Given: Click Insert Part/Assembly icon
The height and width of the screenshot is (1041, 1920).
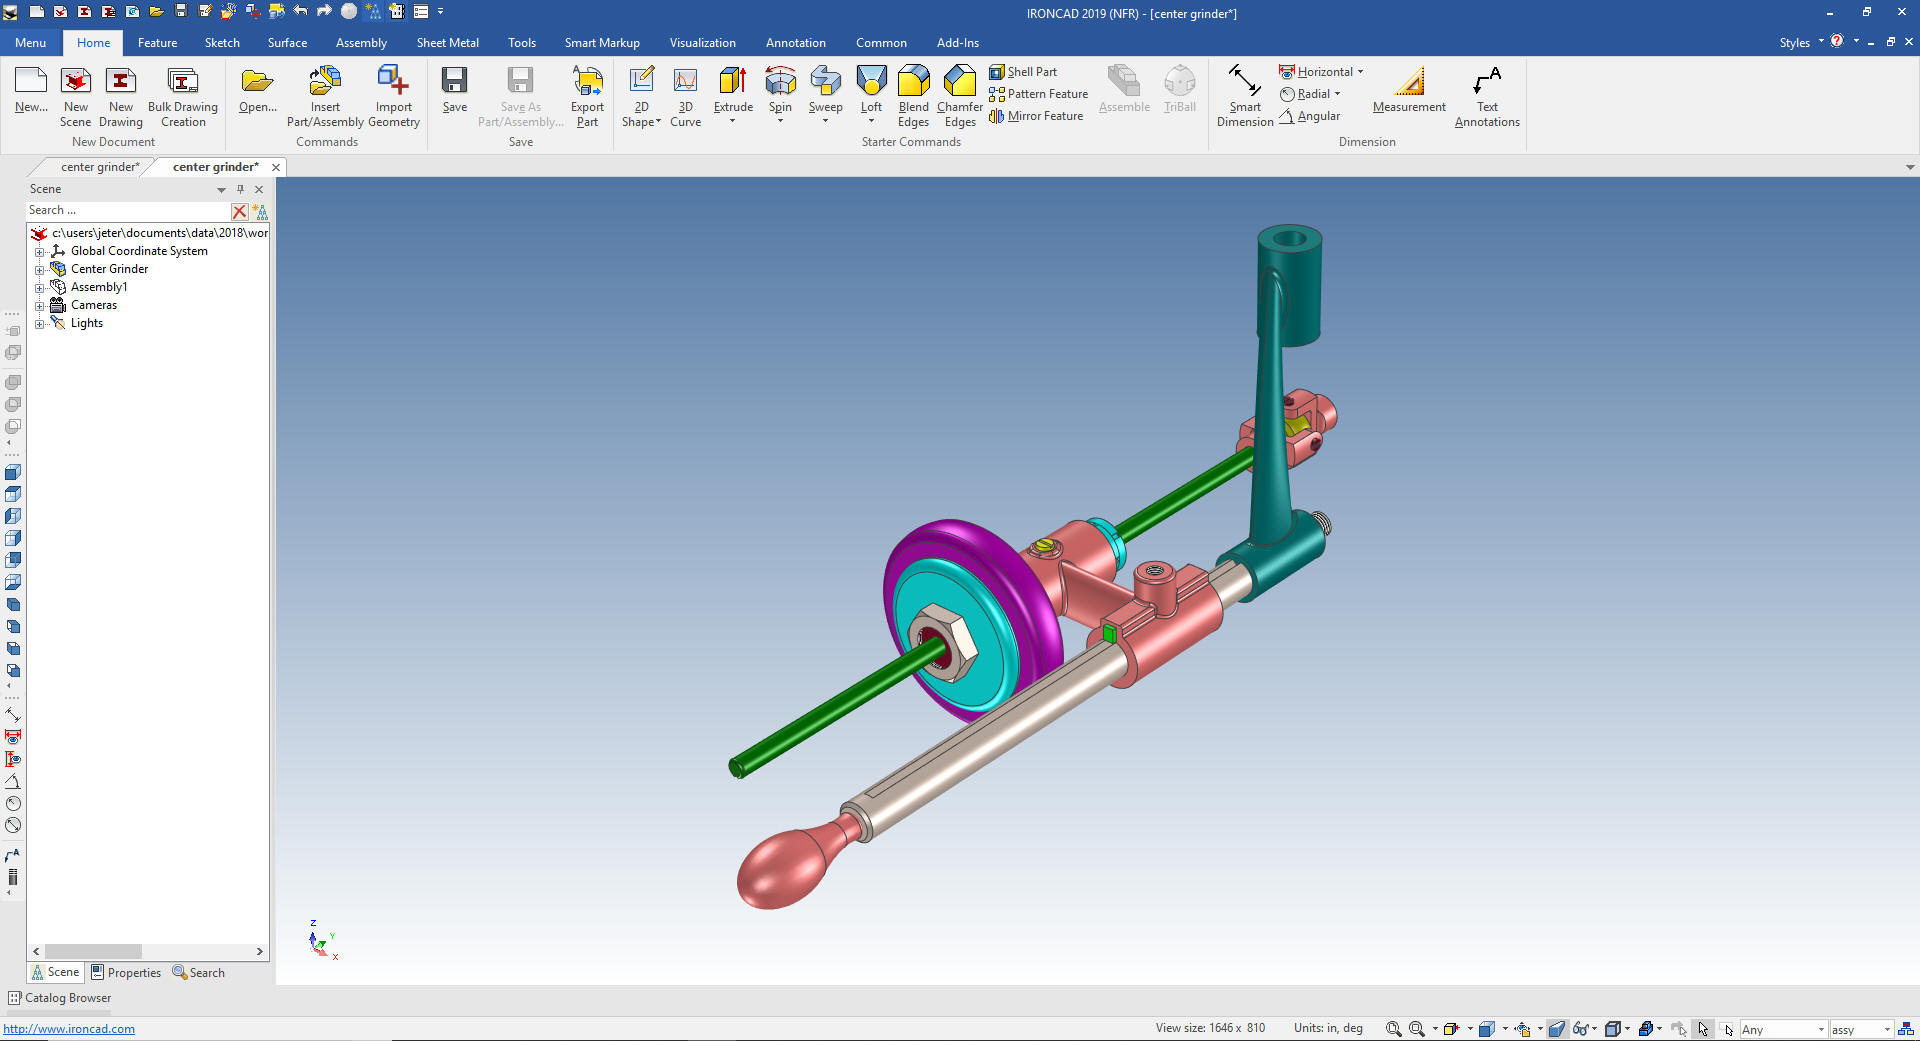Looking at the screenshot, I should [x=325, y=82].
